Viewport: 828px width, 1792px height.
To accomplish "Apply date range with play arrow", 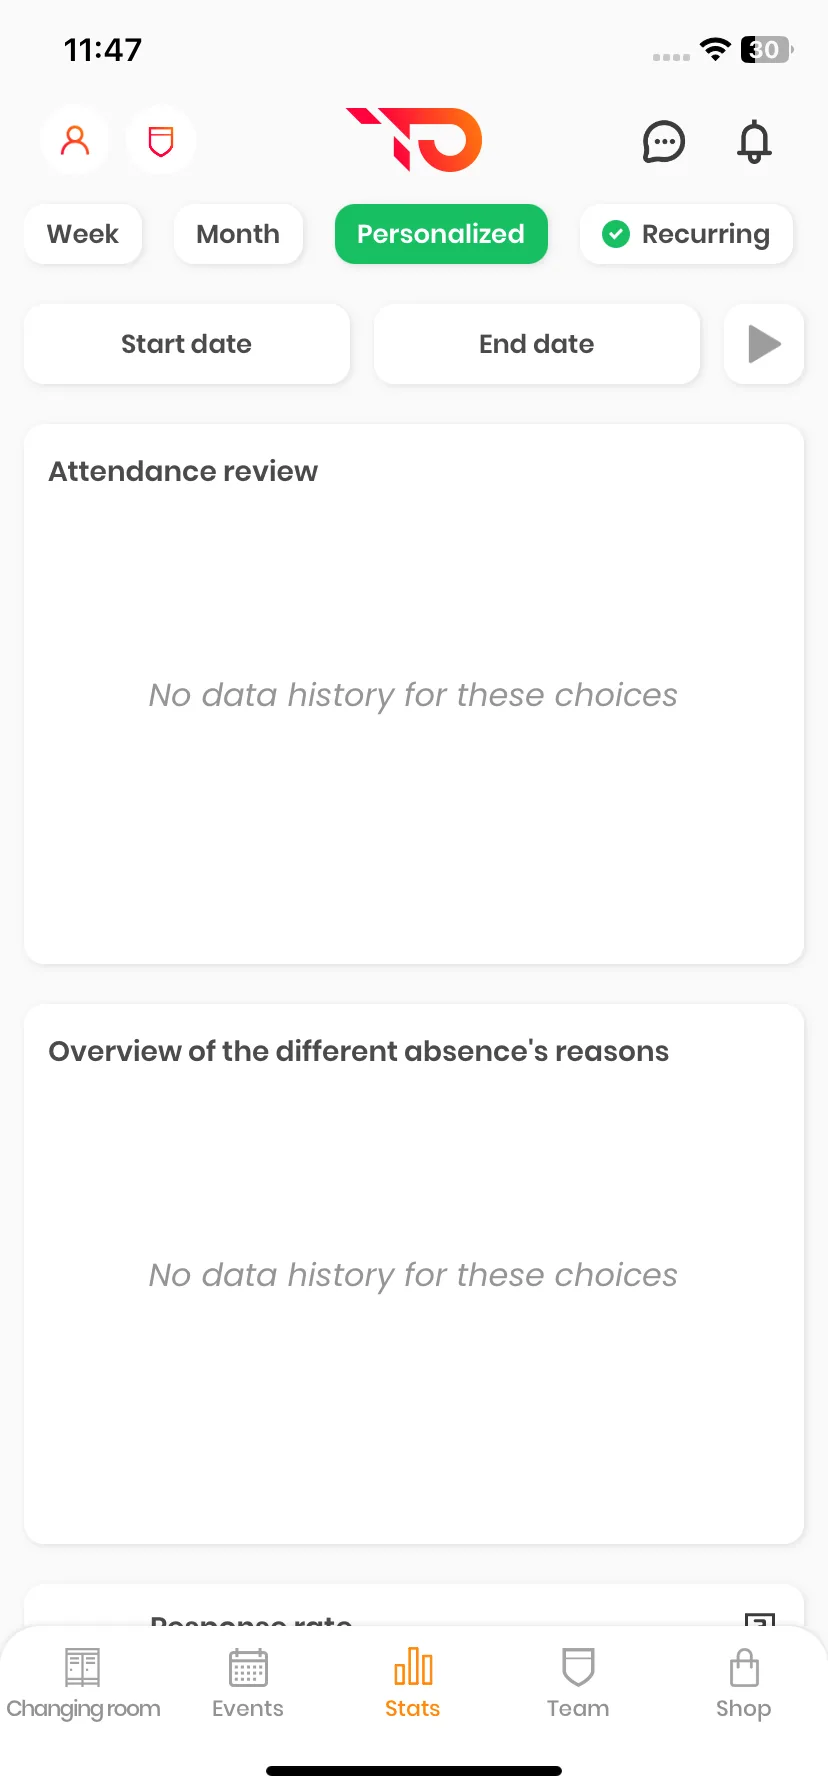I will pos(764,344).
